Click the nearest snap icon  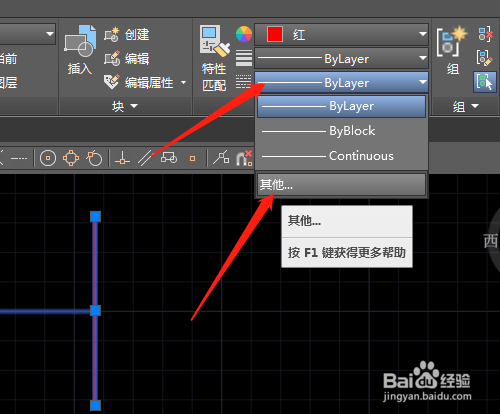pos(221,158)
